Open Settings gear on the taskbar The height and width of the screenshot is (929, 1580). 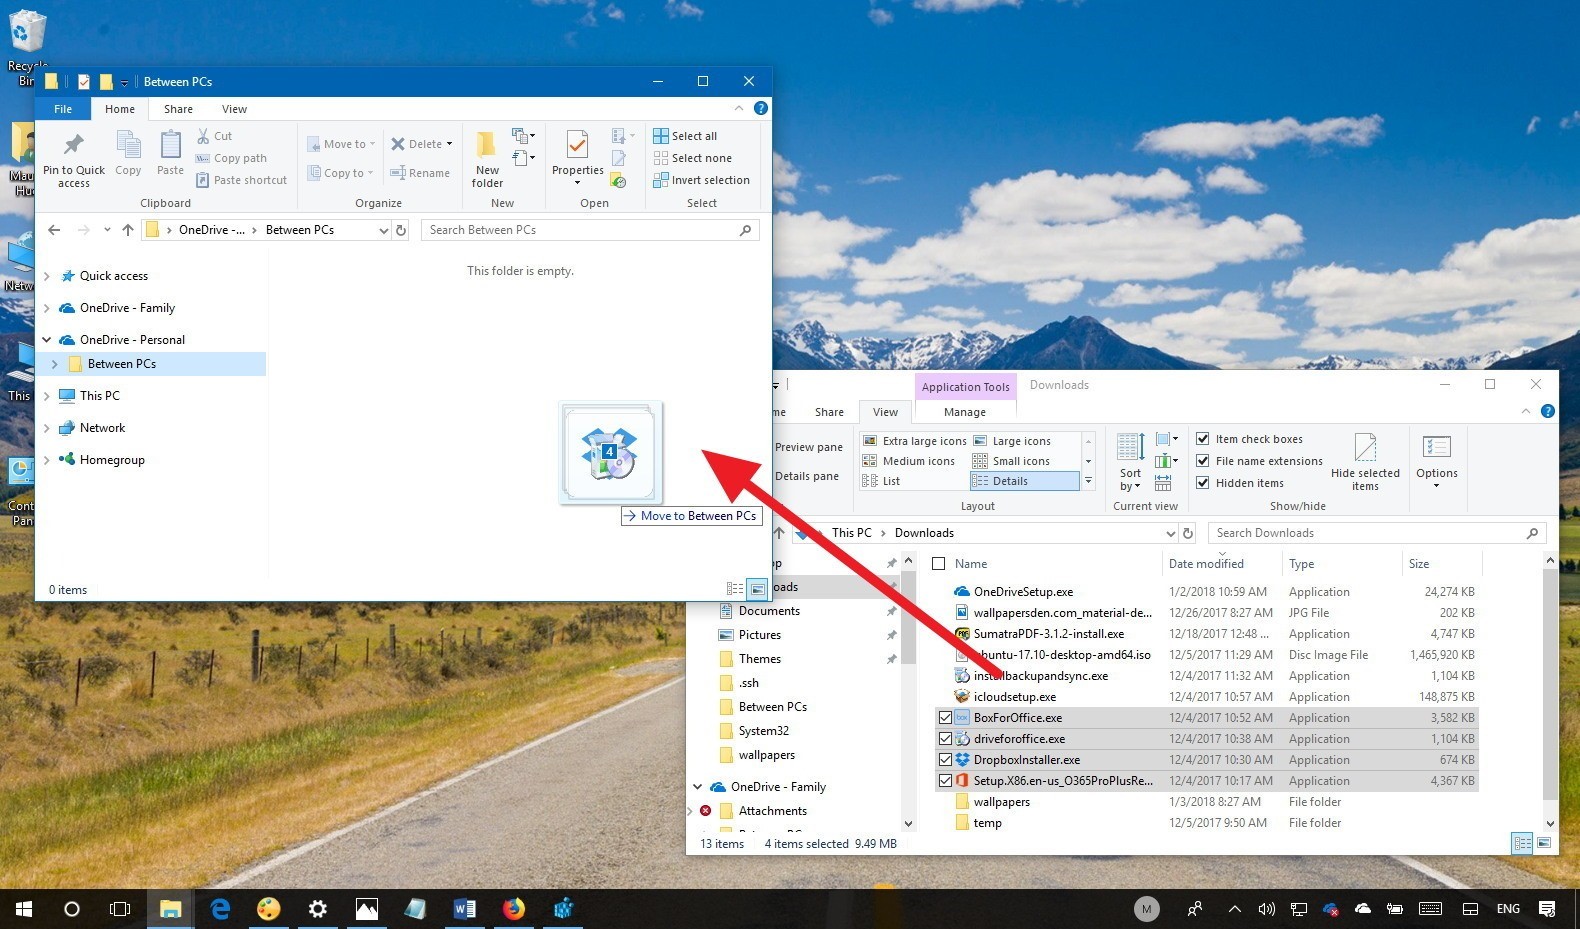(x=318, y=909)
